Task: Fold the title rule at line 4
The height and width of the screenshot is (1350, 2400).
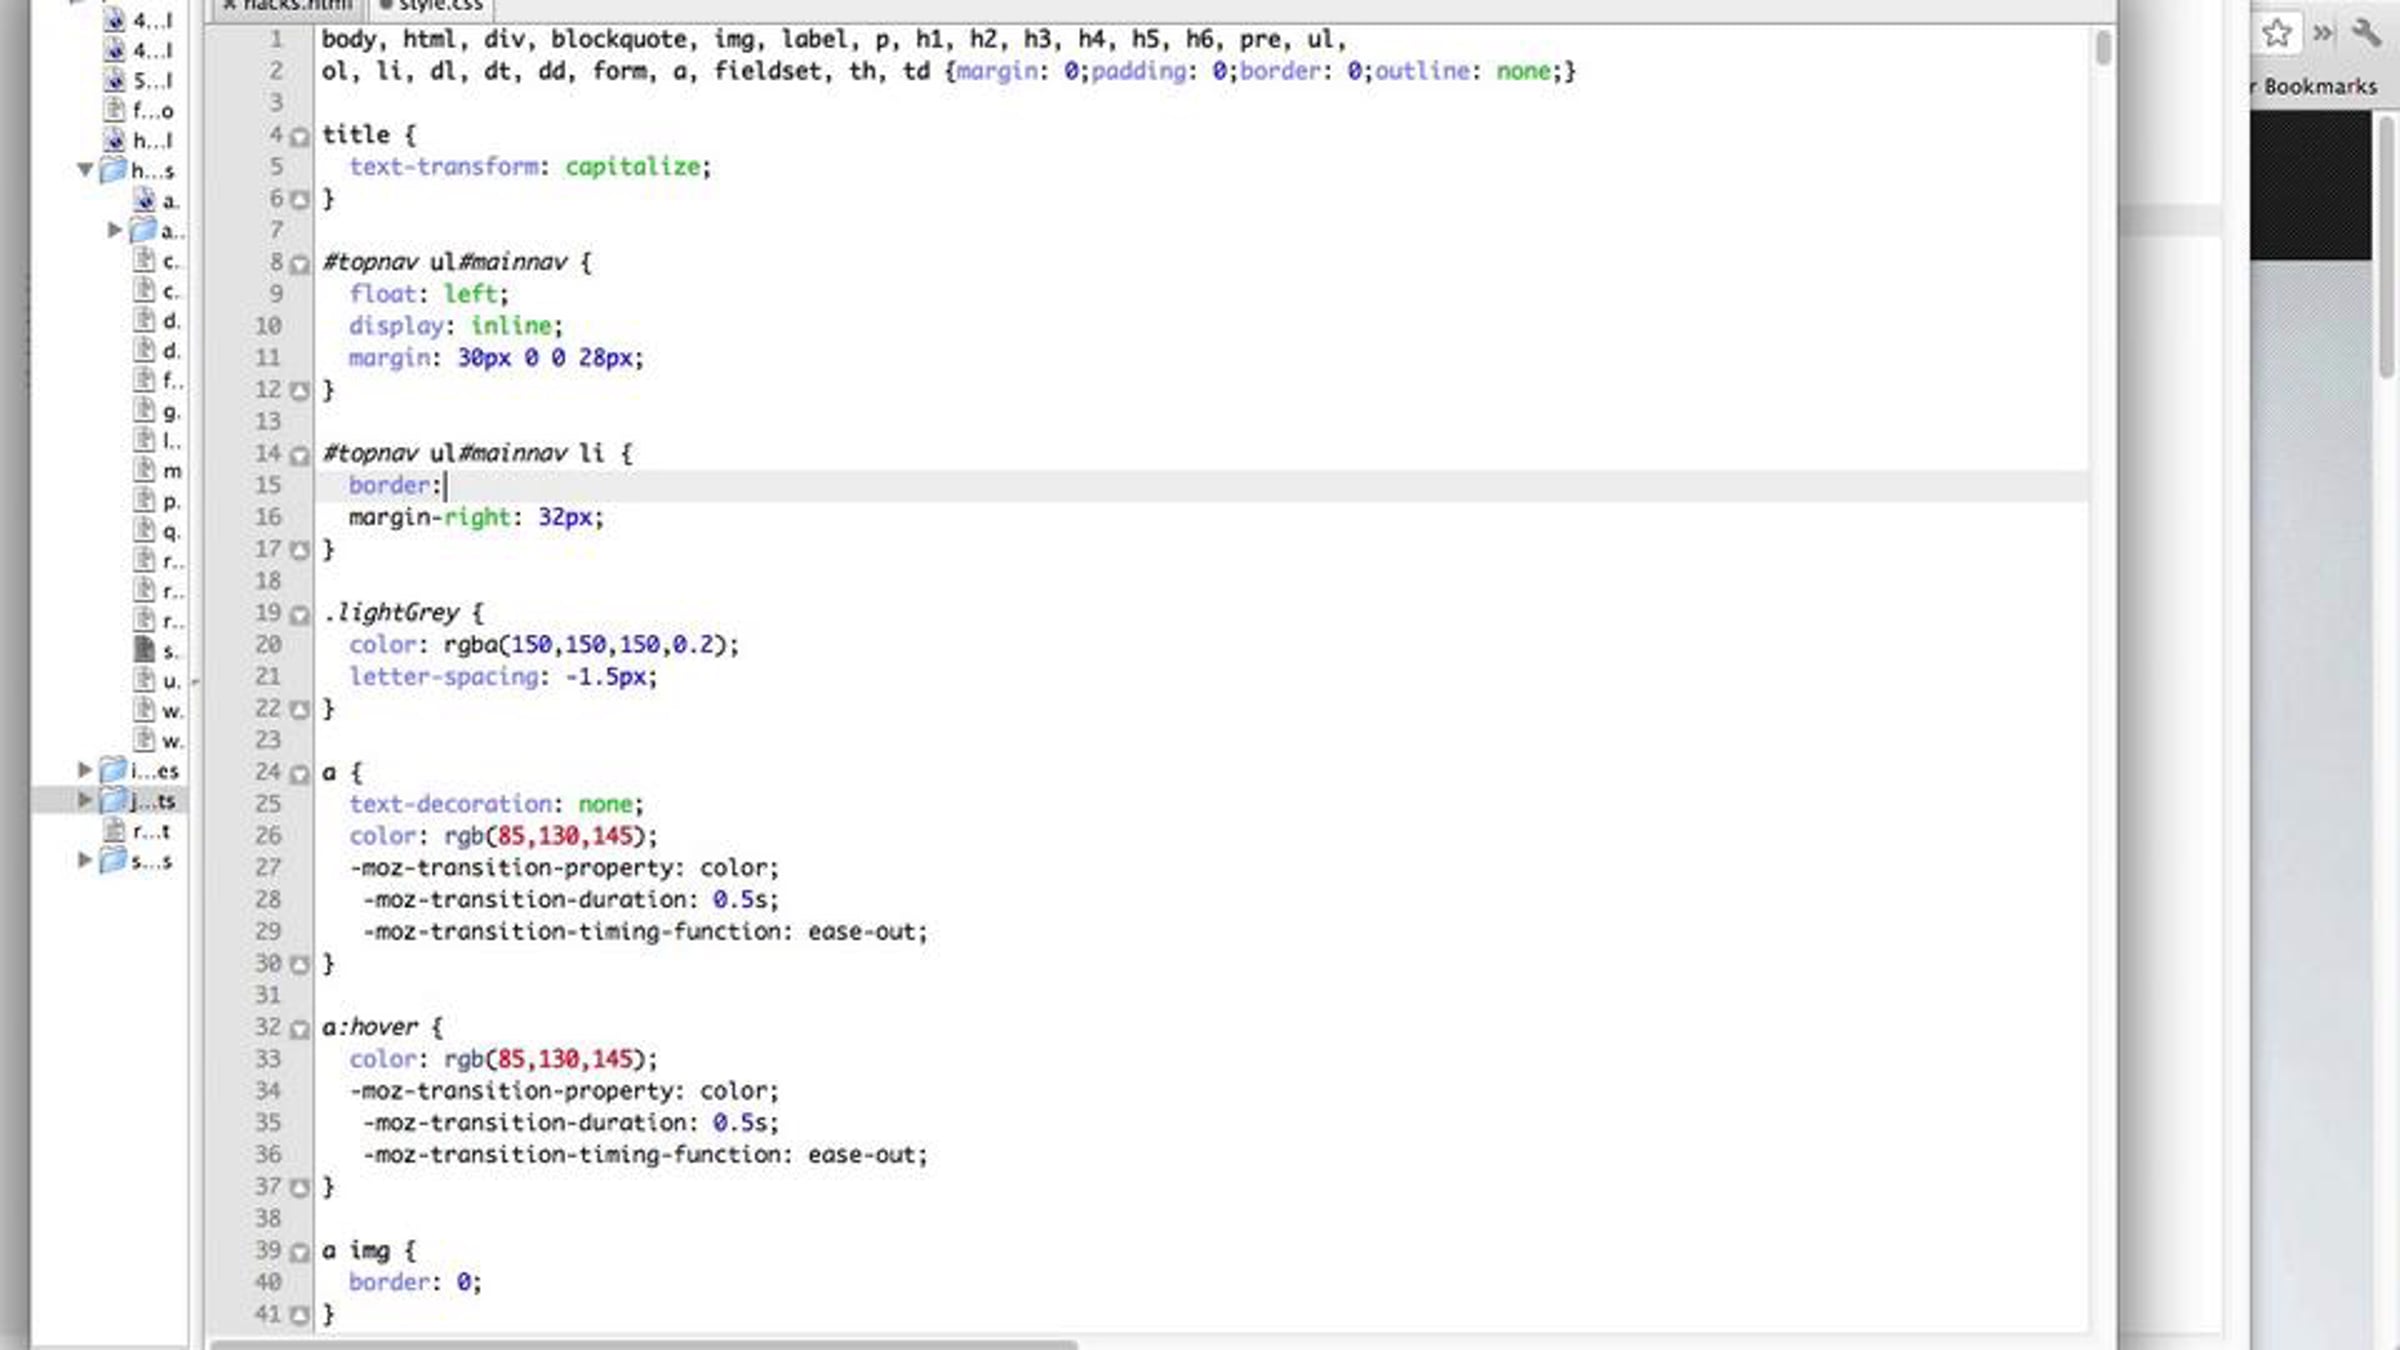Action: [299, 136]
